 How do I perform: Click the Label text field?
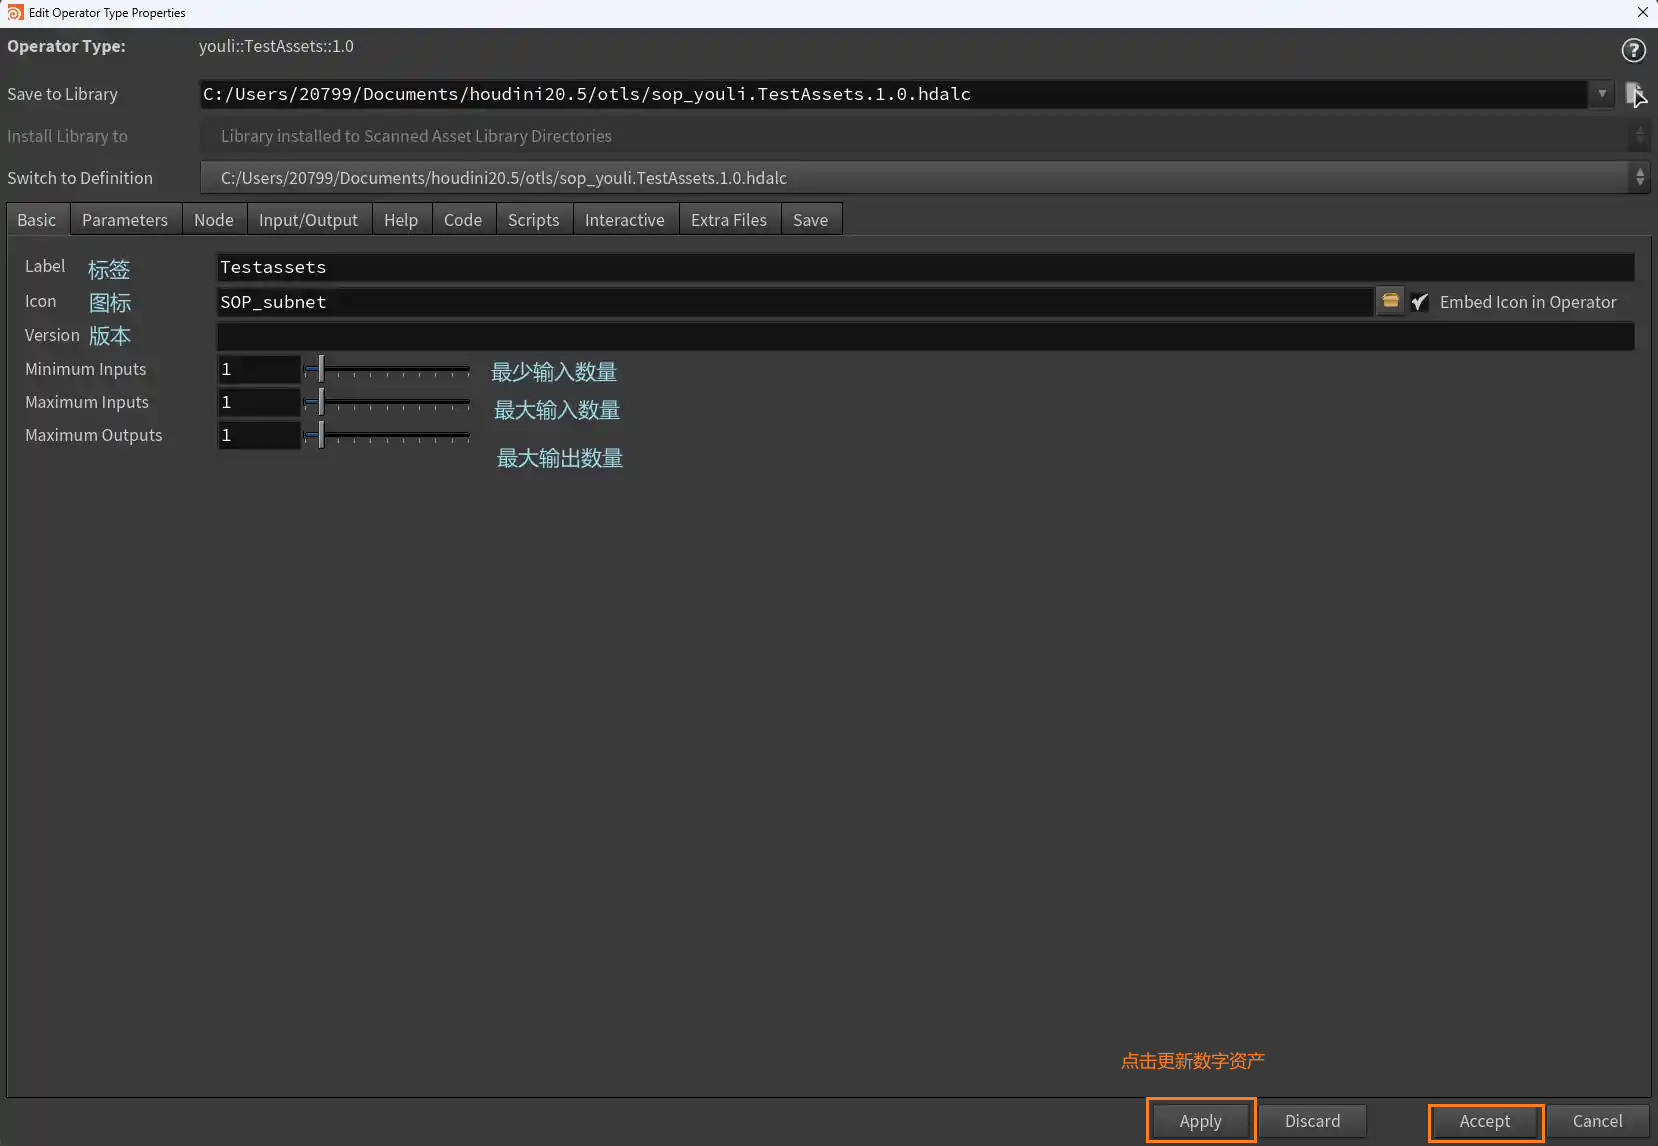tap(925, 267)
